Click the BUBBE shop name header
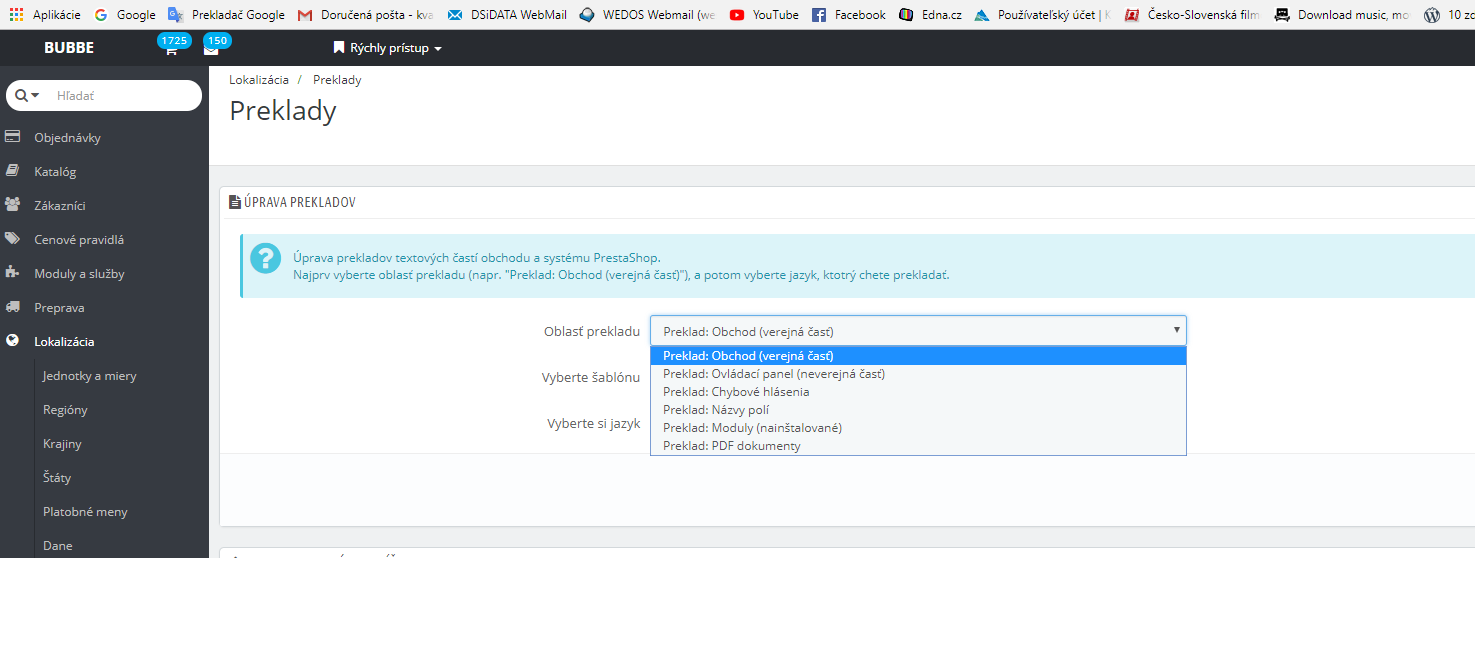The height and width of the screenshot is (648, 1475). 69,48
